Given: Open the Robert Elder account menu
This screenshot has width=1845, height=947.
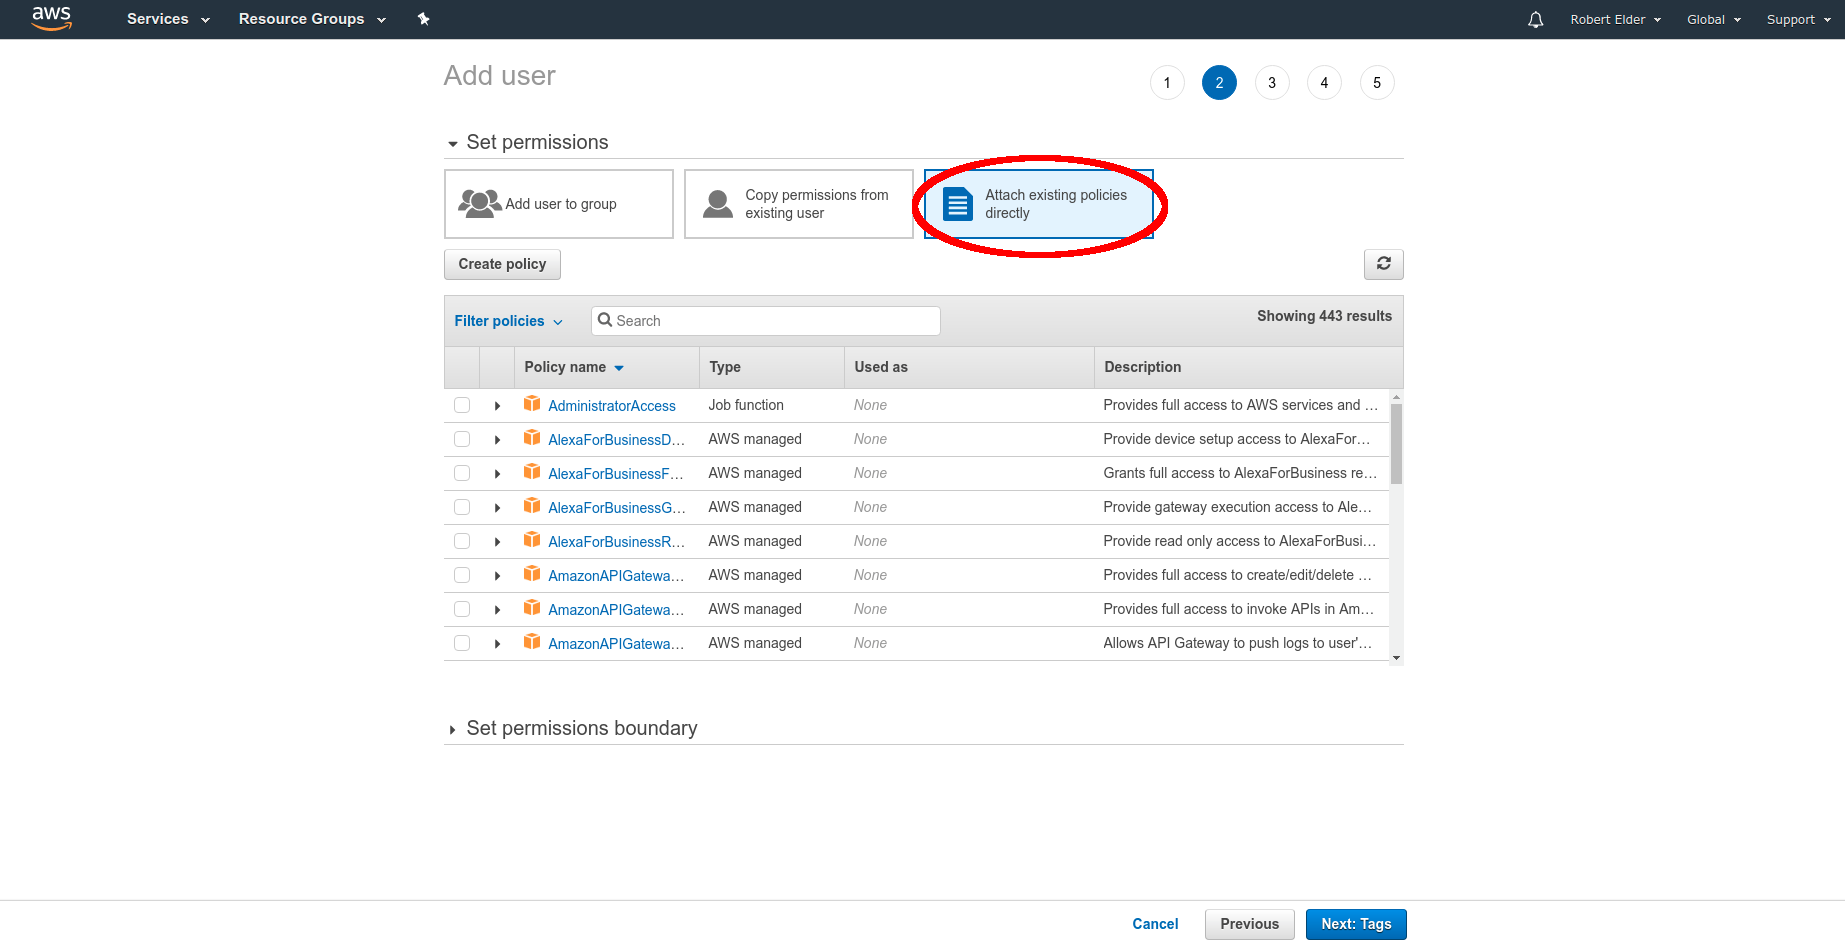Looking at the screenshot, I should click(x=1615, y=19).
